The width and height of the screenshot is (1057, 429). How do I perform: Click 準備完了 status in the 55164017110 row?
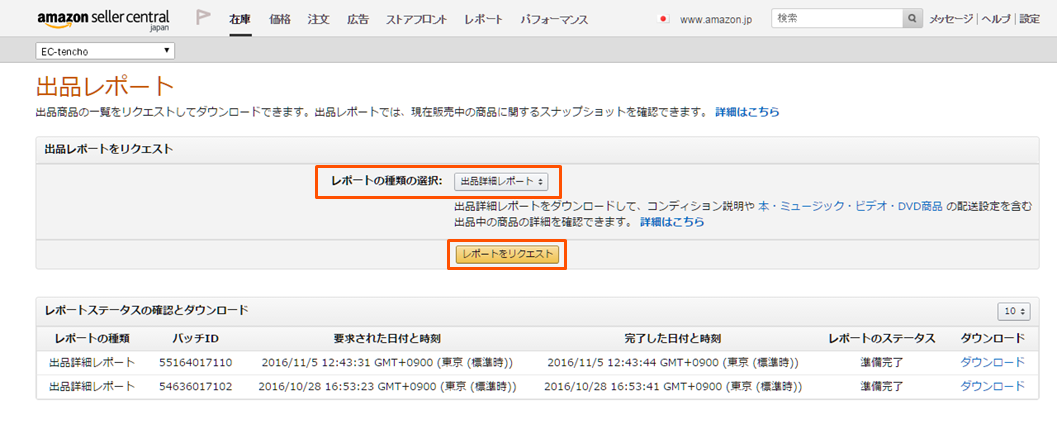tap(882, 362)
